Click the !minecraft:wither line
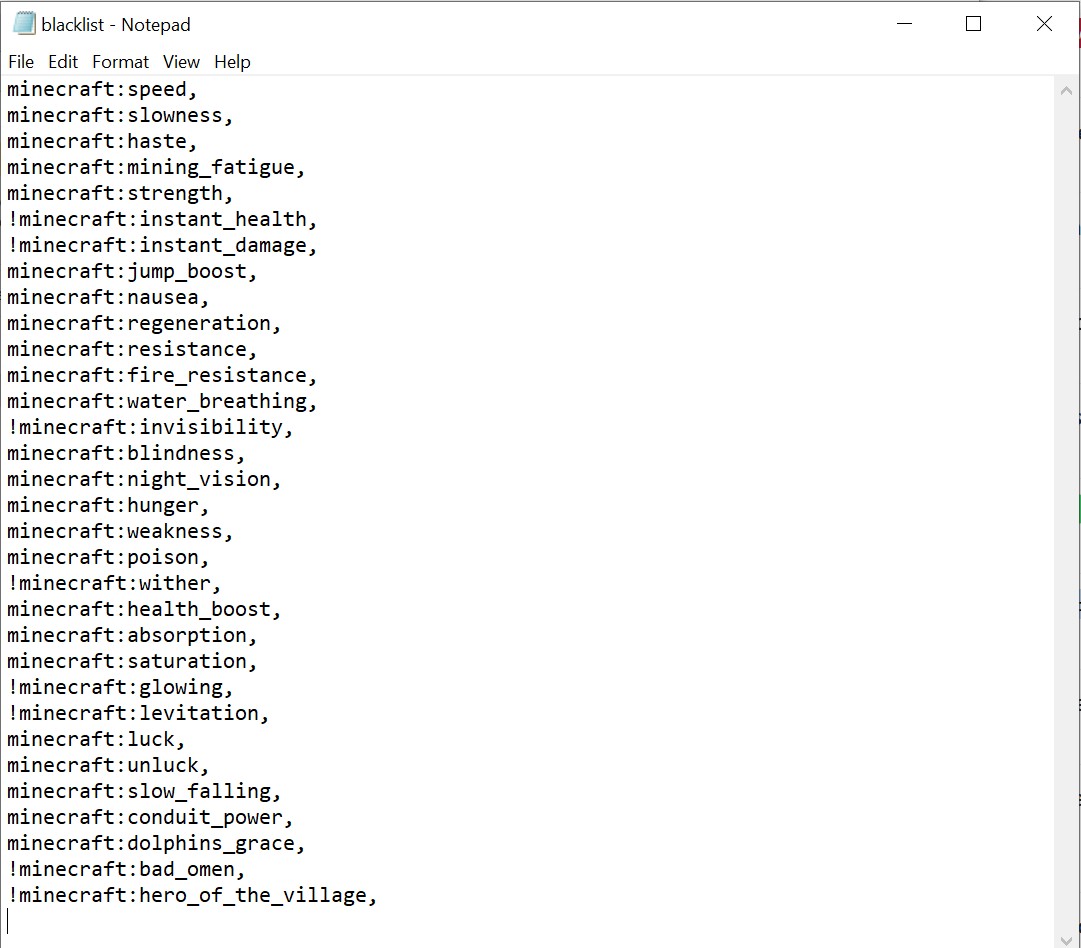1081x948 pixels. (x=114, y=584)
